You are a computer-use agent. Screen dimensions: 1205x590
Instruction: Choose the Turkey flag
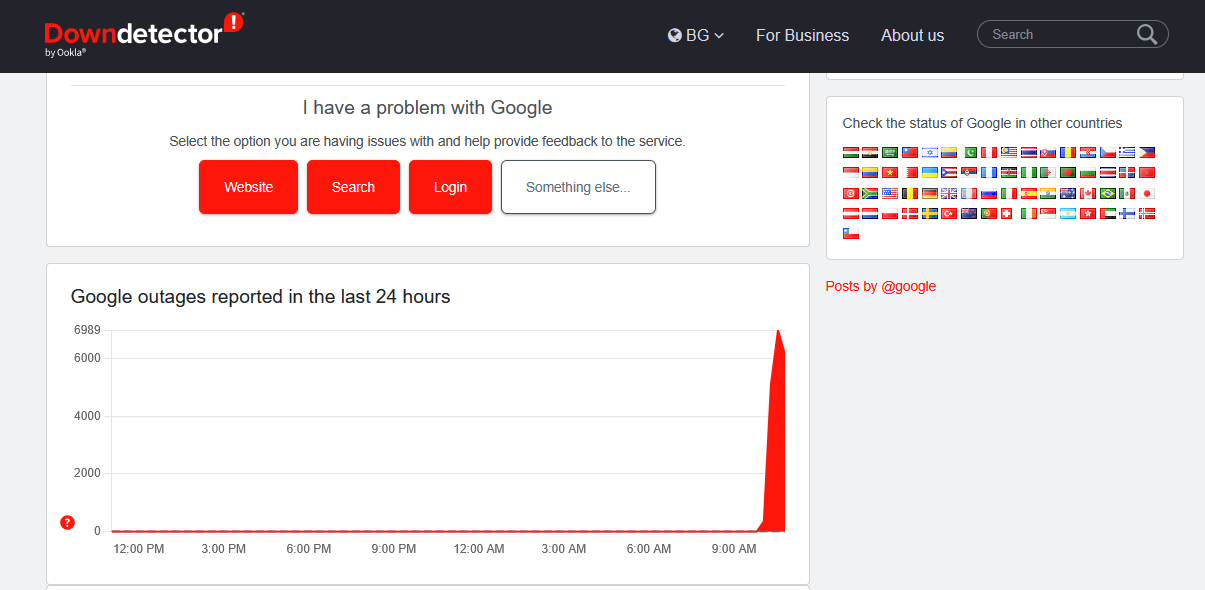tap(949, 213)
